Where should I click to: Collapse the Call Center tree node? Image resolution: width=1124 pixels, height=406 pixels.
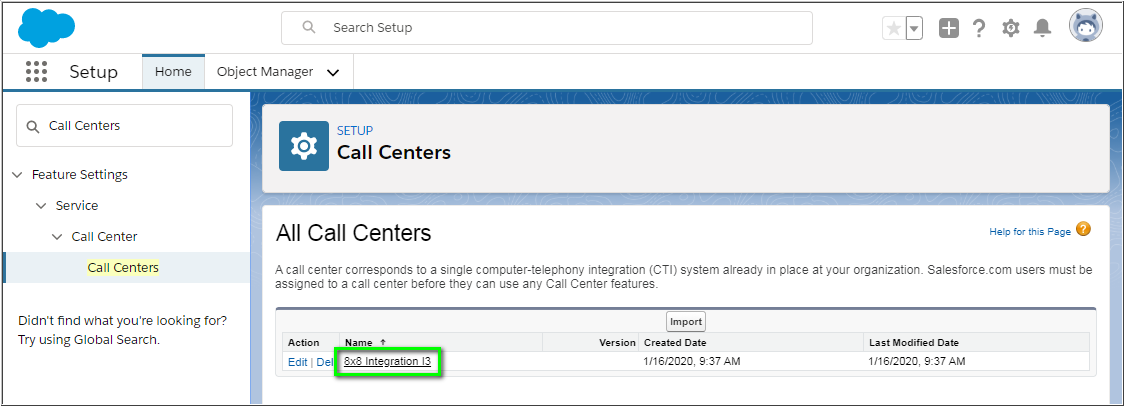point(57,237)
